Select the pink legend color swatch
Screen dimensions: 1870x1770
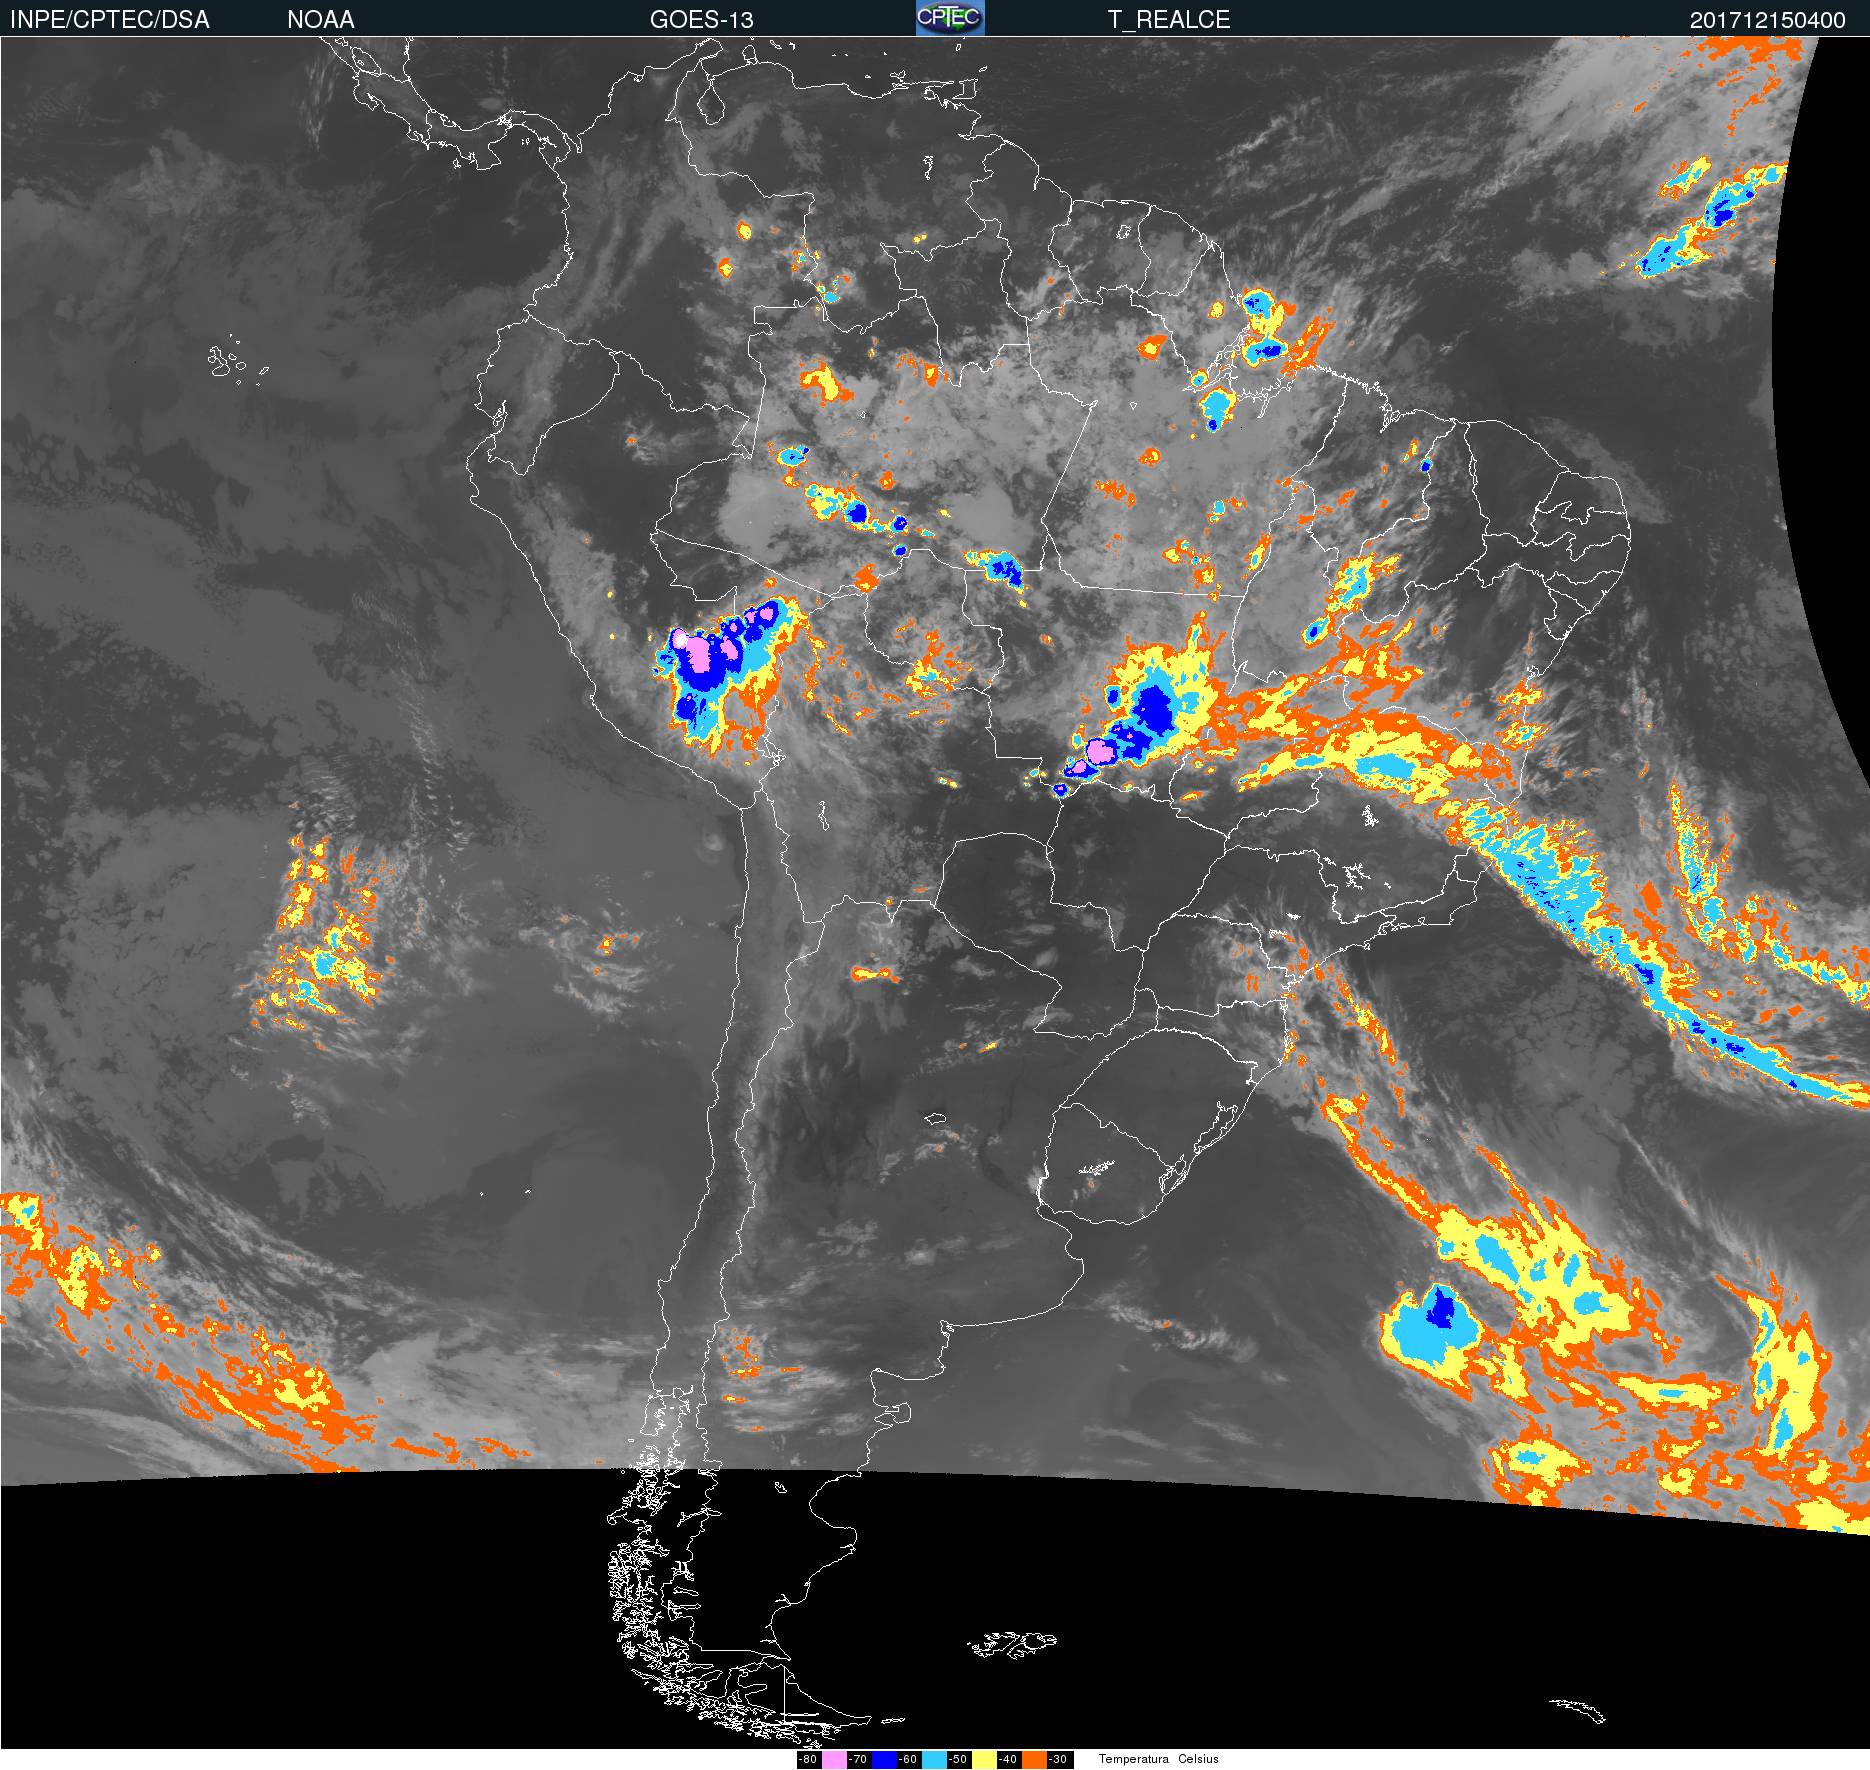[834, 1759]
